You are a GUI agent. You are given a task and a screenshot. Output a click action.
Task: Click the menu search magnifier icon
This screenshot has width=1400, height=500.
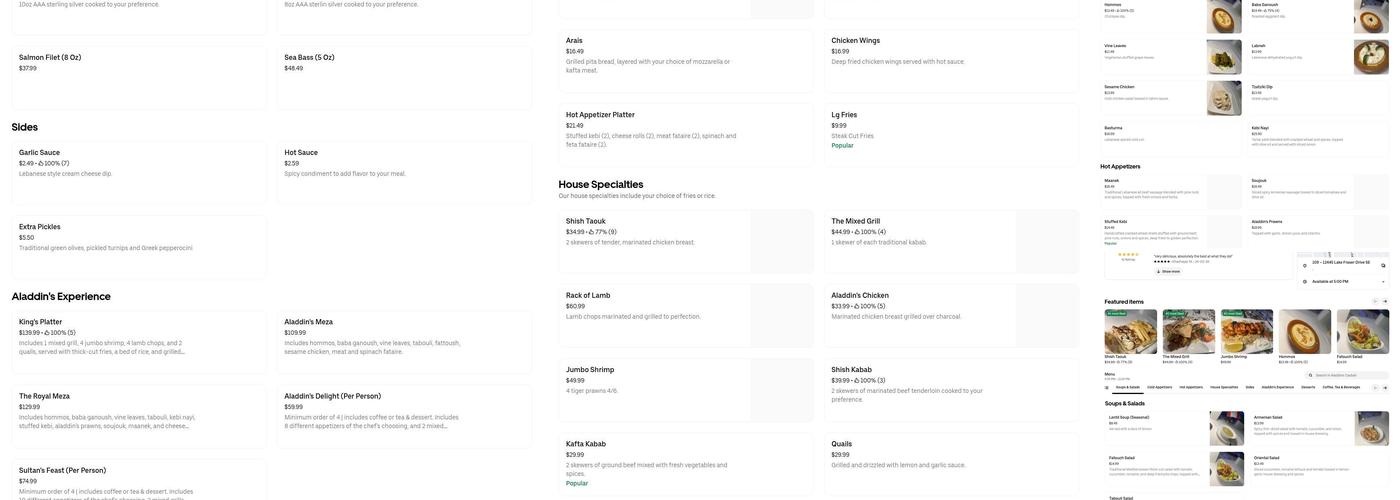(1310, 375)
